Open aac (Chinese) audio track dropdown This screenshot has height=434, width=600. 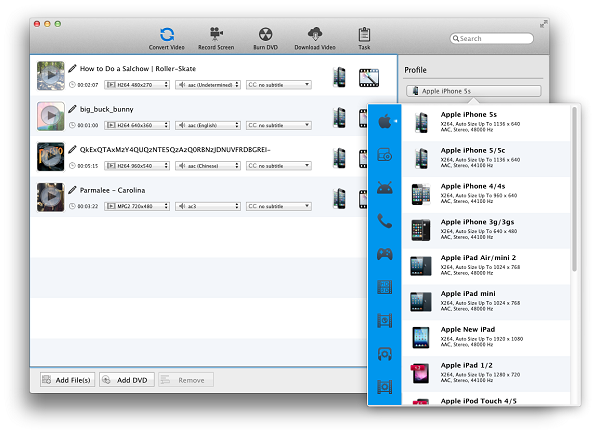point(208,166)
